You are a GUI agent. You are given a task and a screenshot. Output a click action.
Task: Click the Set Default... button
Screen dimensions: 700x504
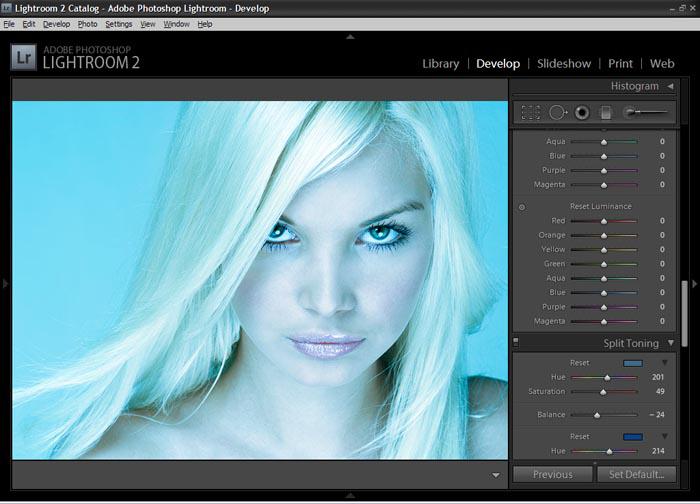pyautogui.click(x=637, y=474)
